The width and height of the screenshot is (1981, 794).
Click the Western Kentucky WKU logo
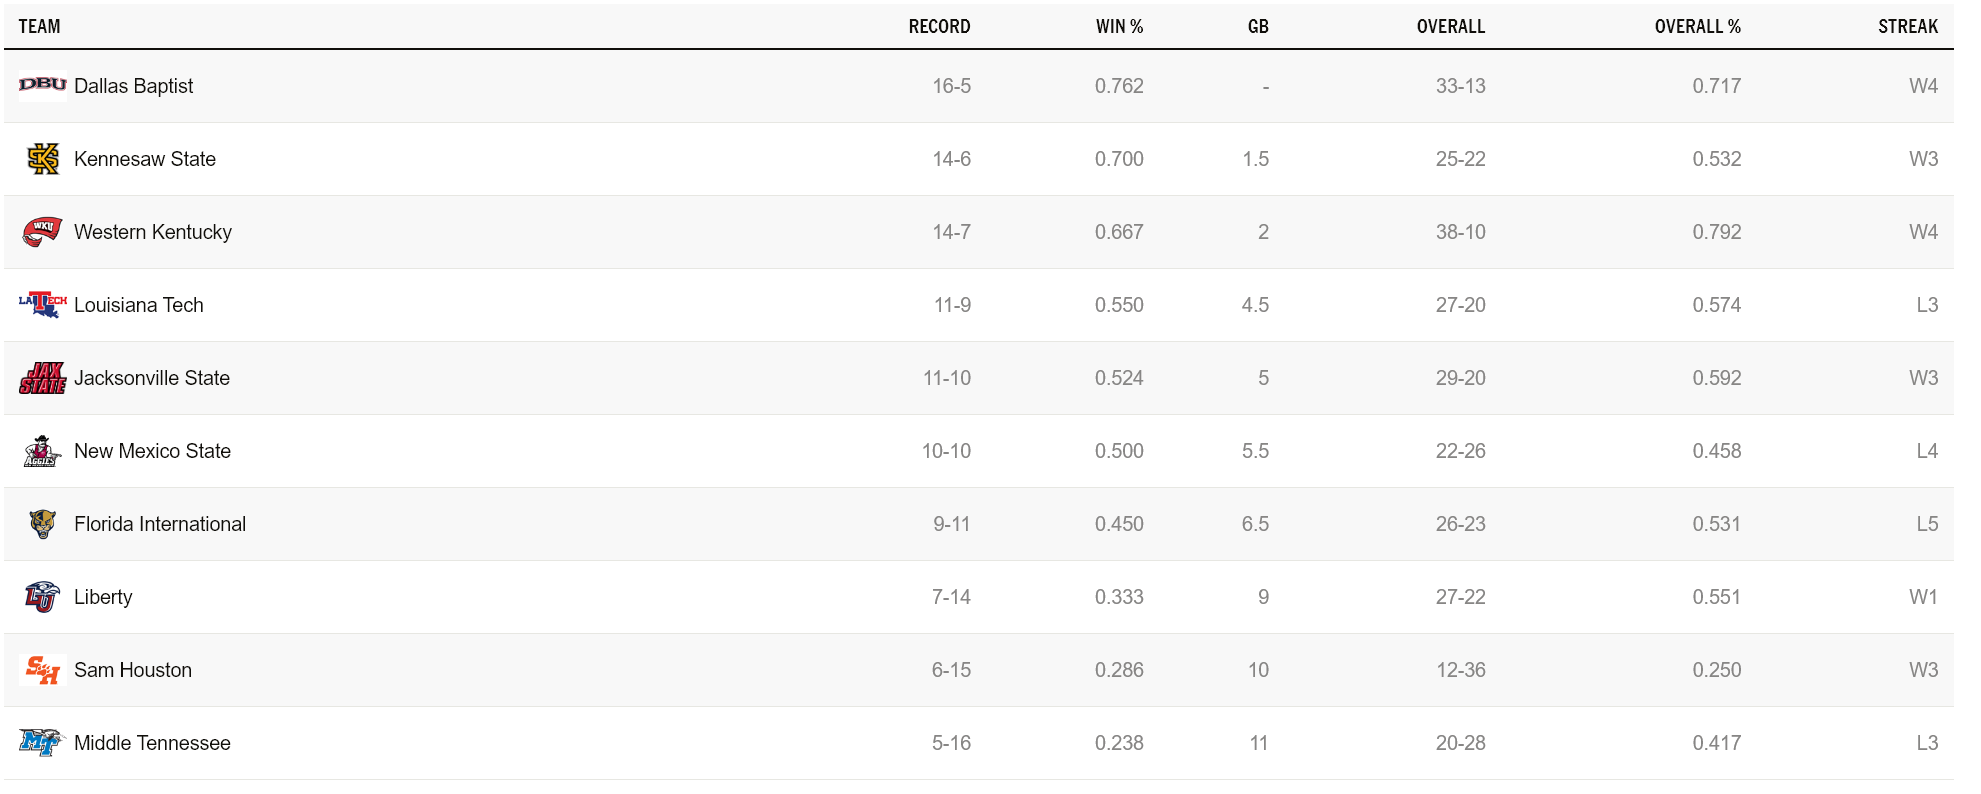click(43, 232)
